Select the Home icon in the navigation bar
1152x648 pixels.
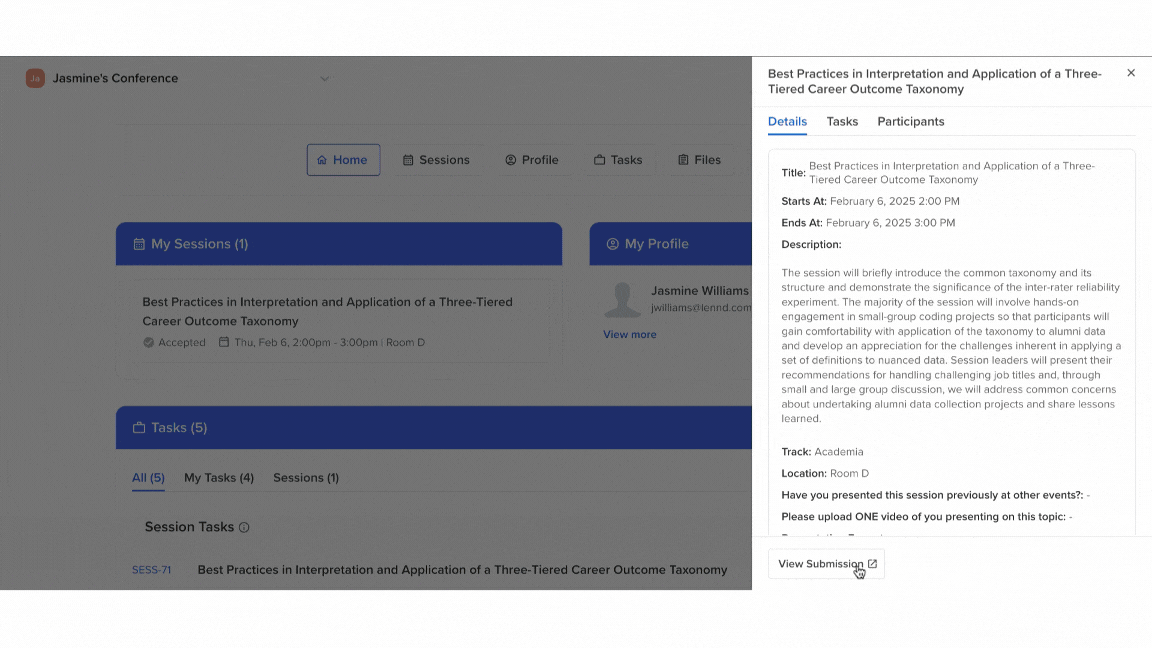[322, 159]
